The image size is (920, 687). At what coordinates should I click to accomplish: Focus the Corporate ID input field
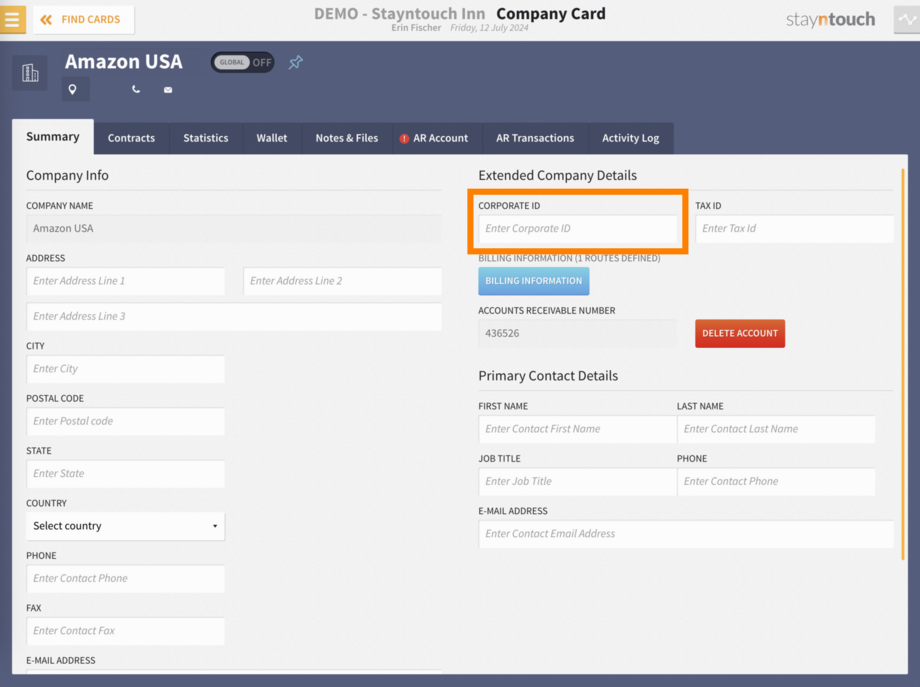(577, 229)
